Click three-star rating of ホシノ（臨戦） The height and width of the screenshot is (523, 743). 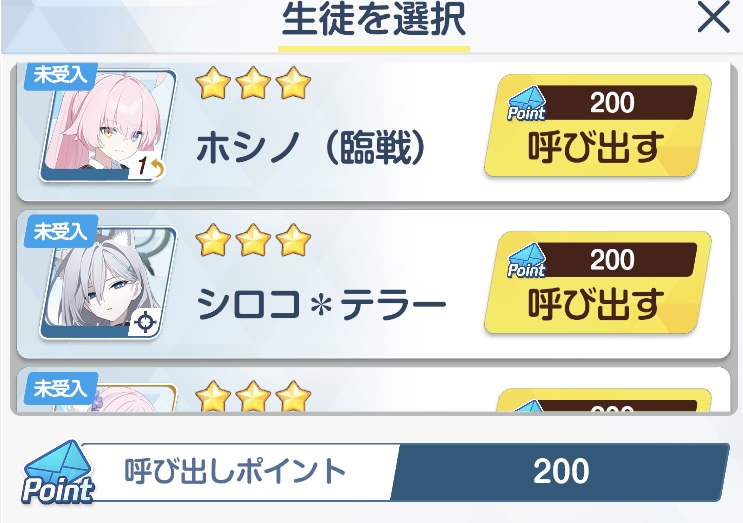point(253,83)
